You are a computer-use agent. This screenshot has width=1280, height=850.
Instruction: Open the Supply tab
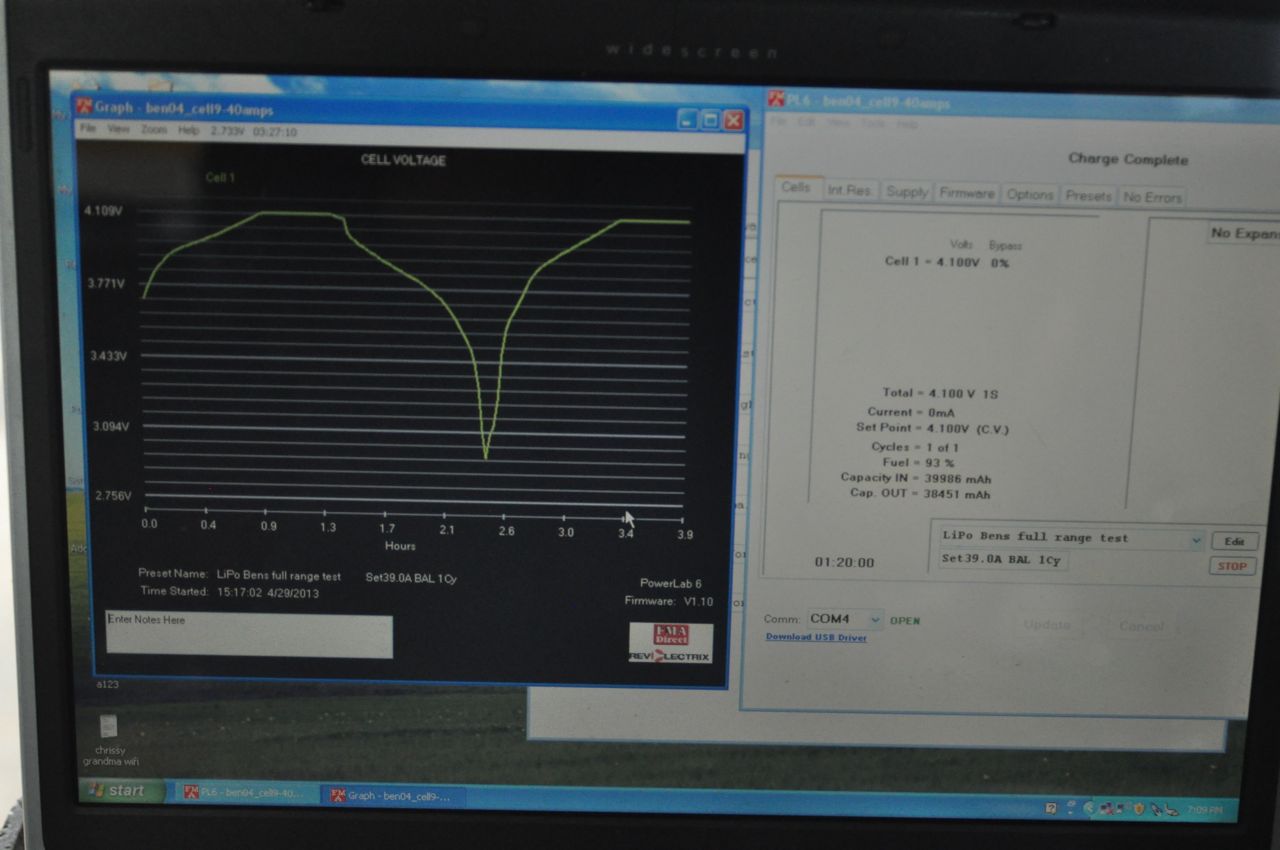coord(906,192)
